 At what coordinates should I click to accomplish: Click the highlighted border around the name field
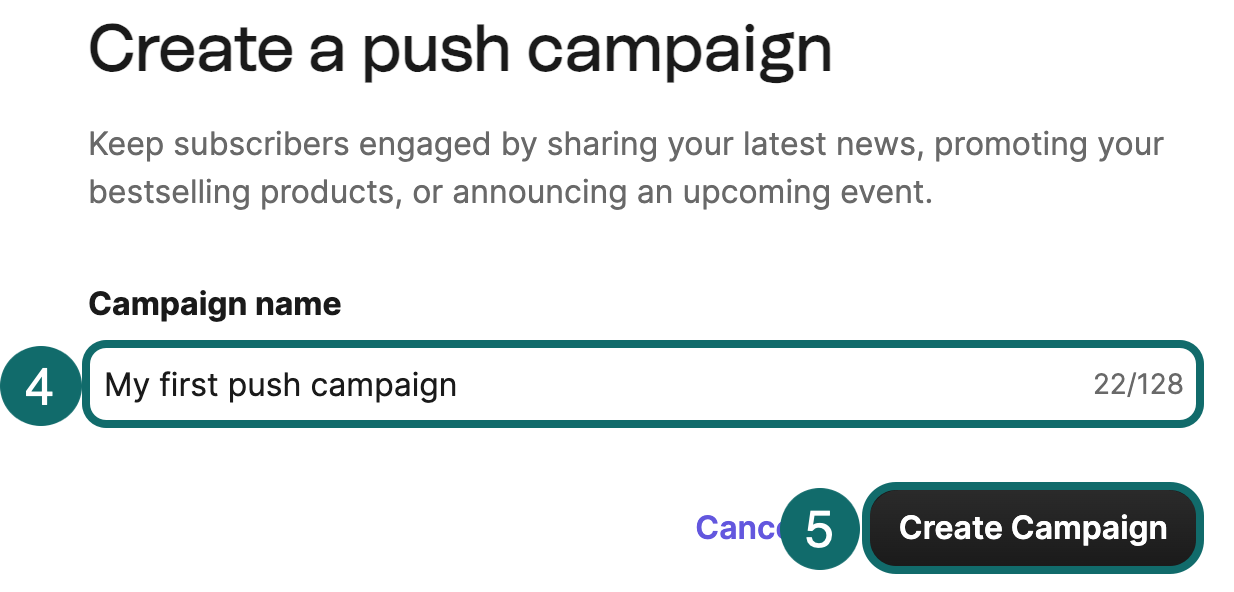[x=640, y=347]
